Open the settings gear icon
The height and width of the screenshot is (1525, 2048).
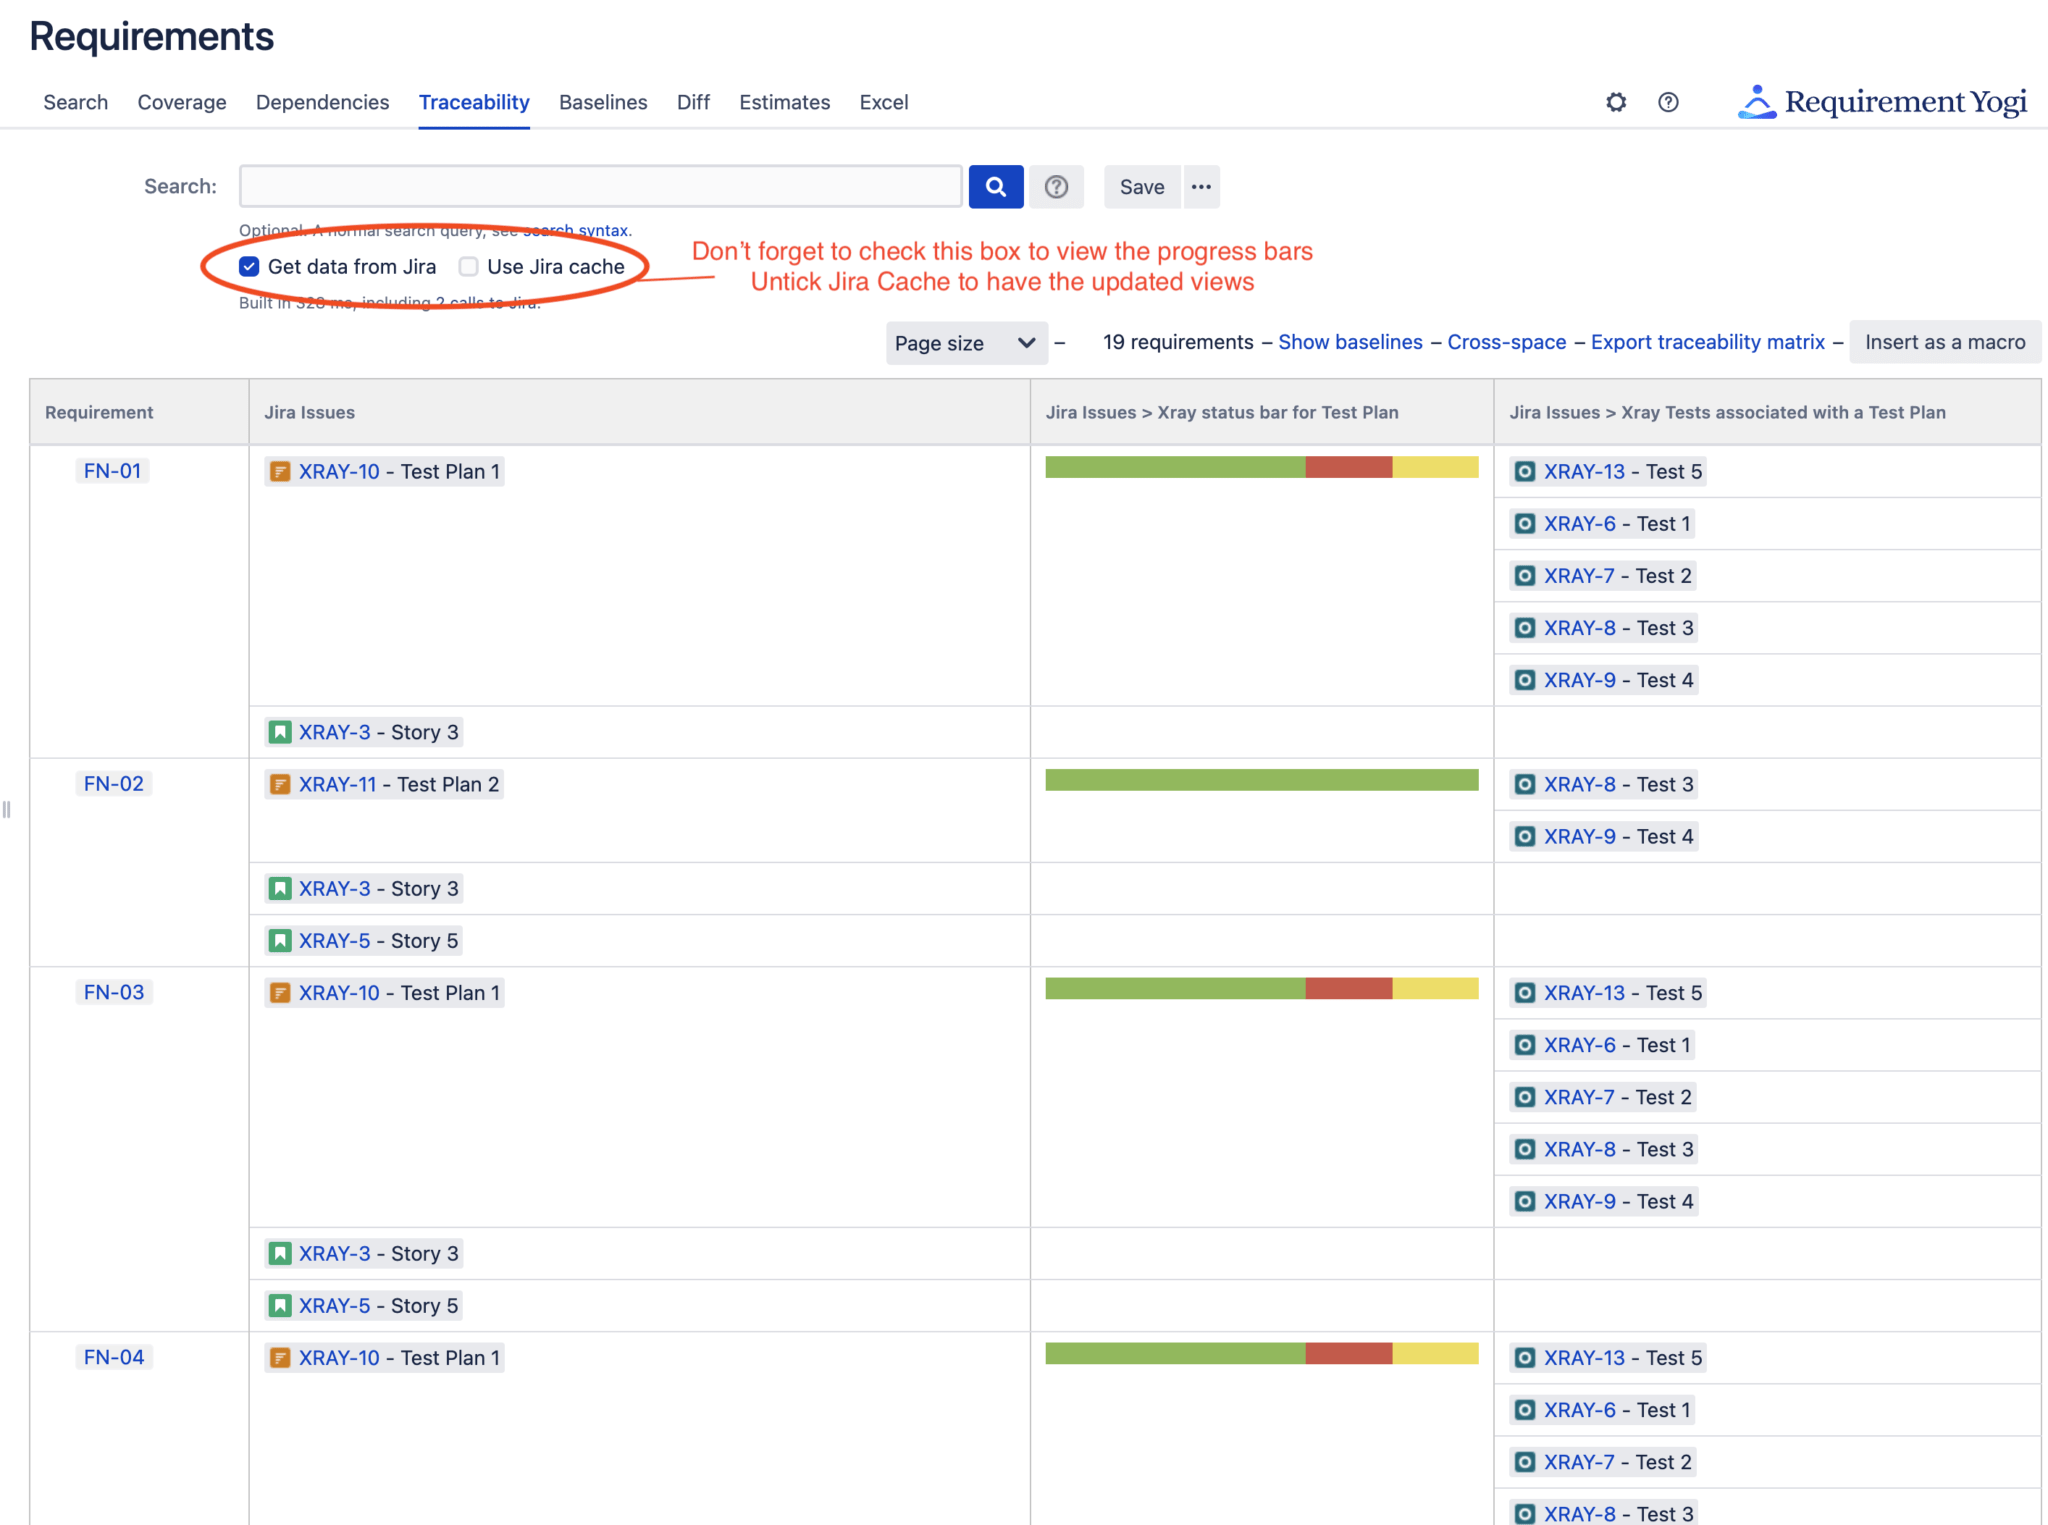point(1615,101)
